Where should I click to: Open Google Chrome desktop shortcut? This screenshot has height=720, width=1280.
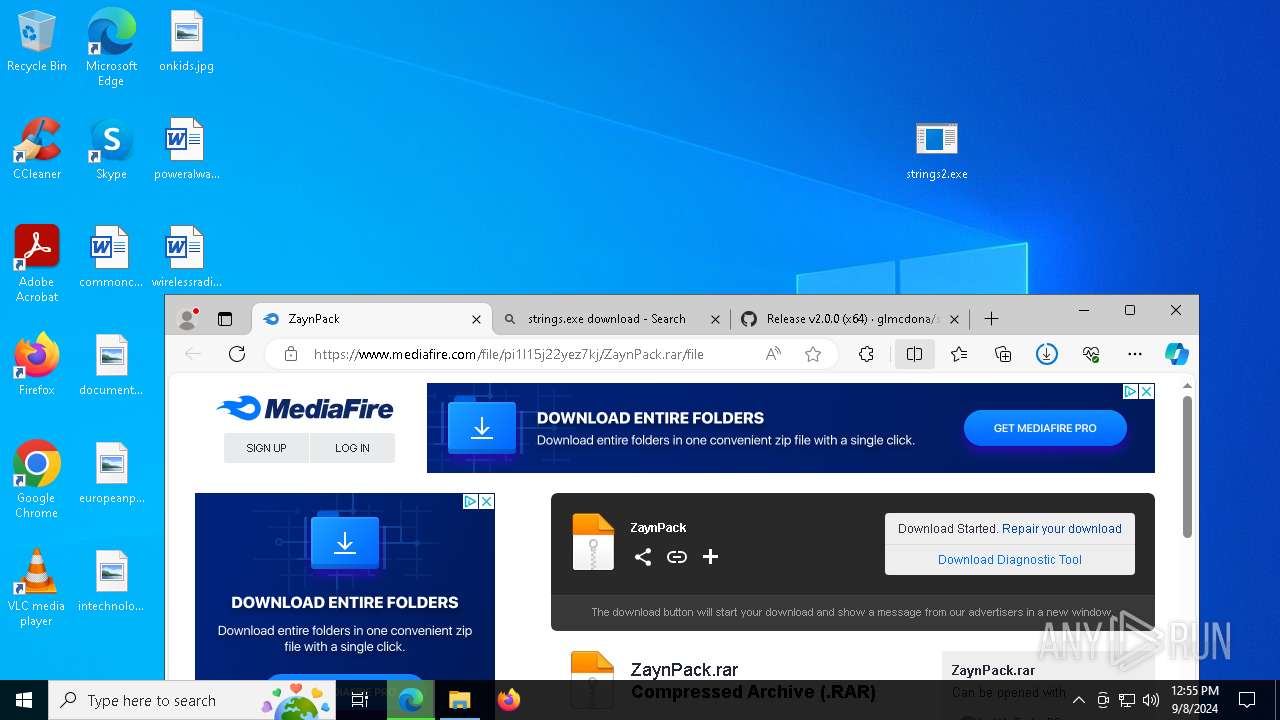(37, 480)
